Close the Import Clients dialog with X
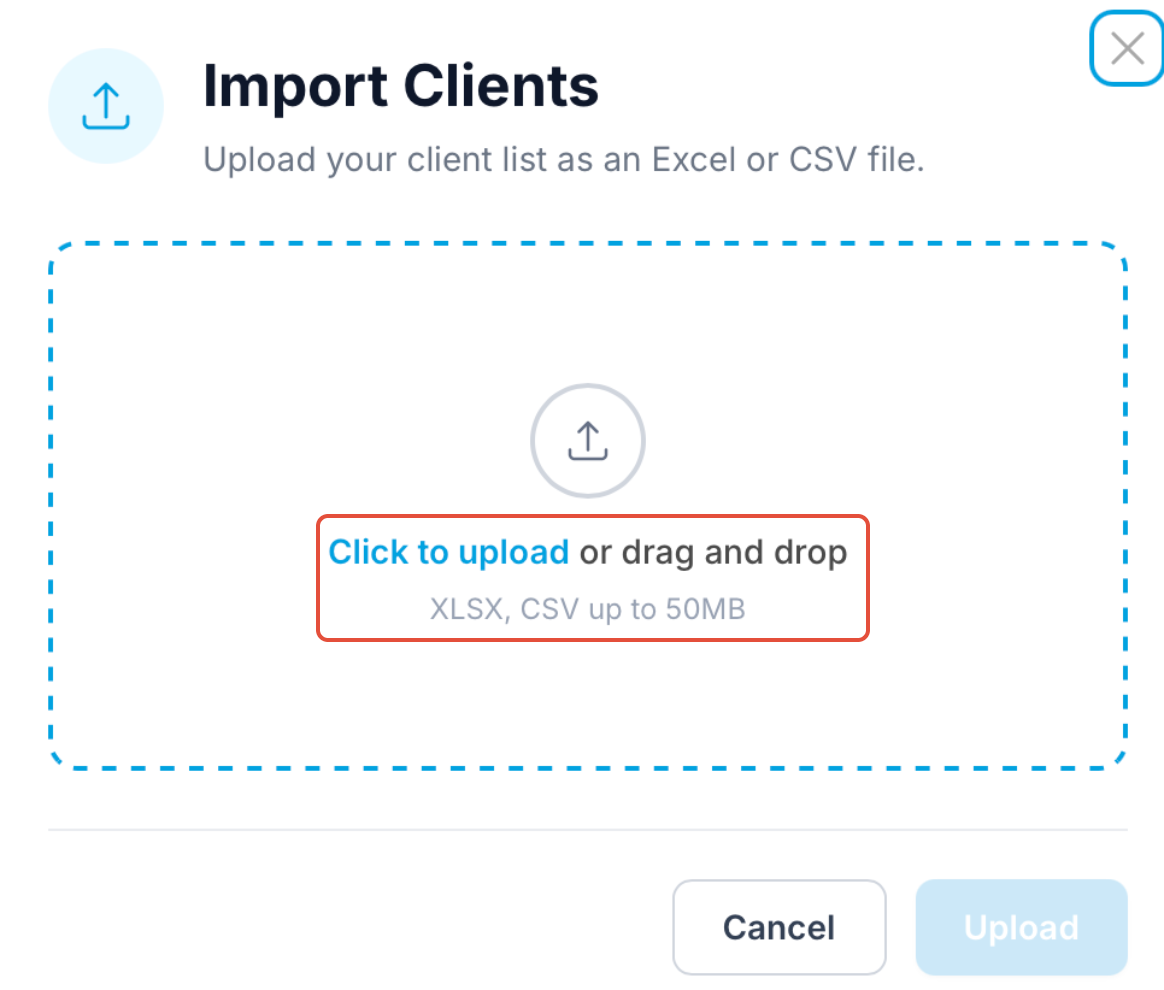Screen dimensions: 1164x990 (1127, 49)
